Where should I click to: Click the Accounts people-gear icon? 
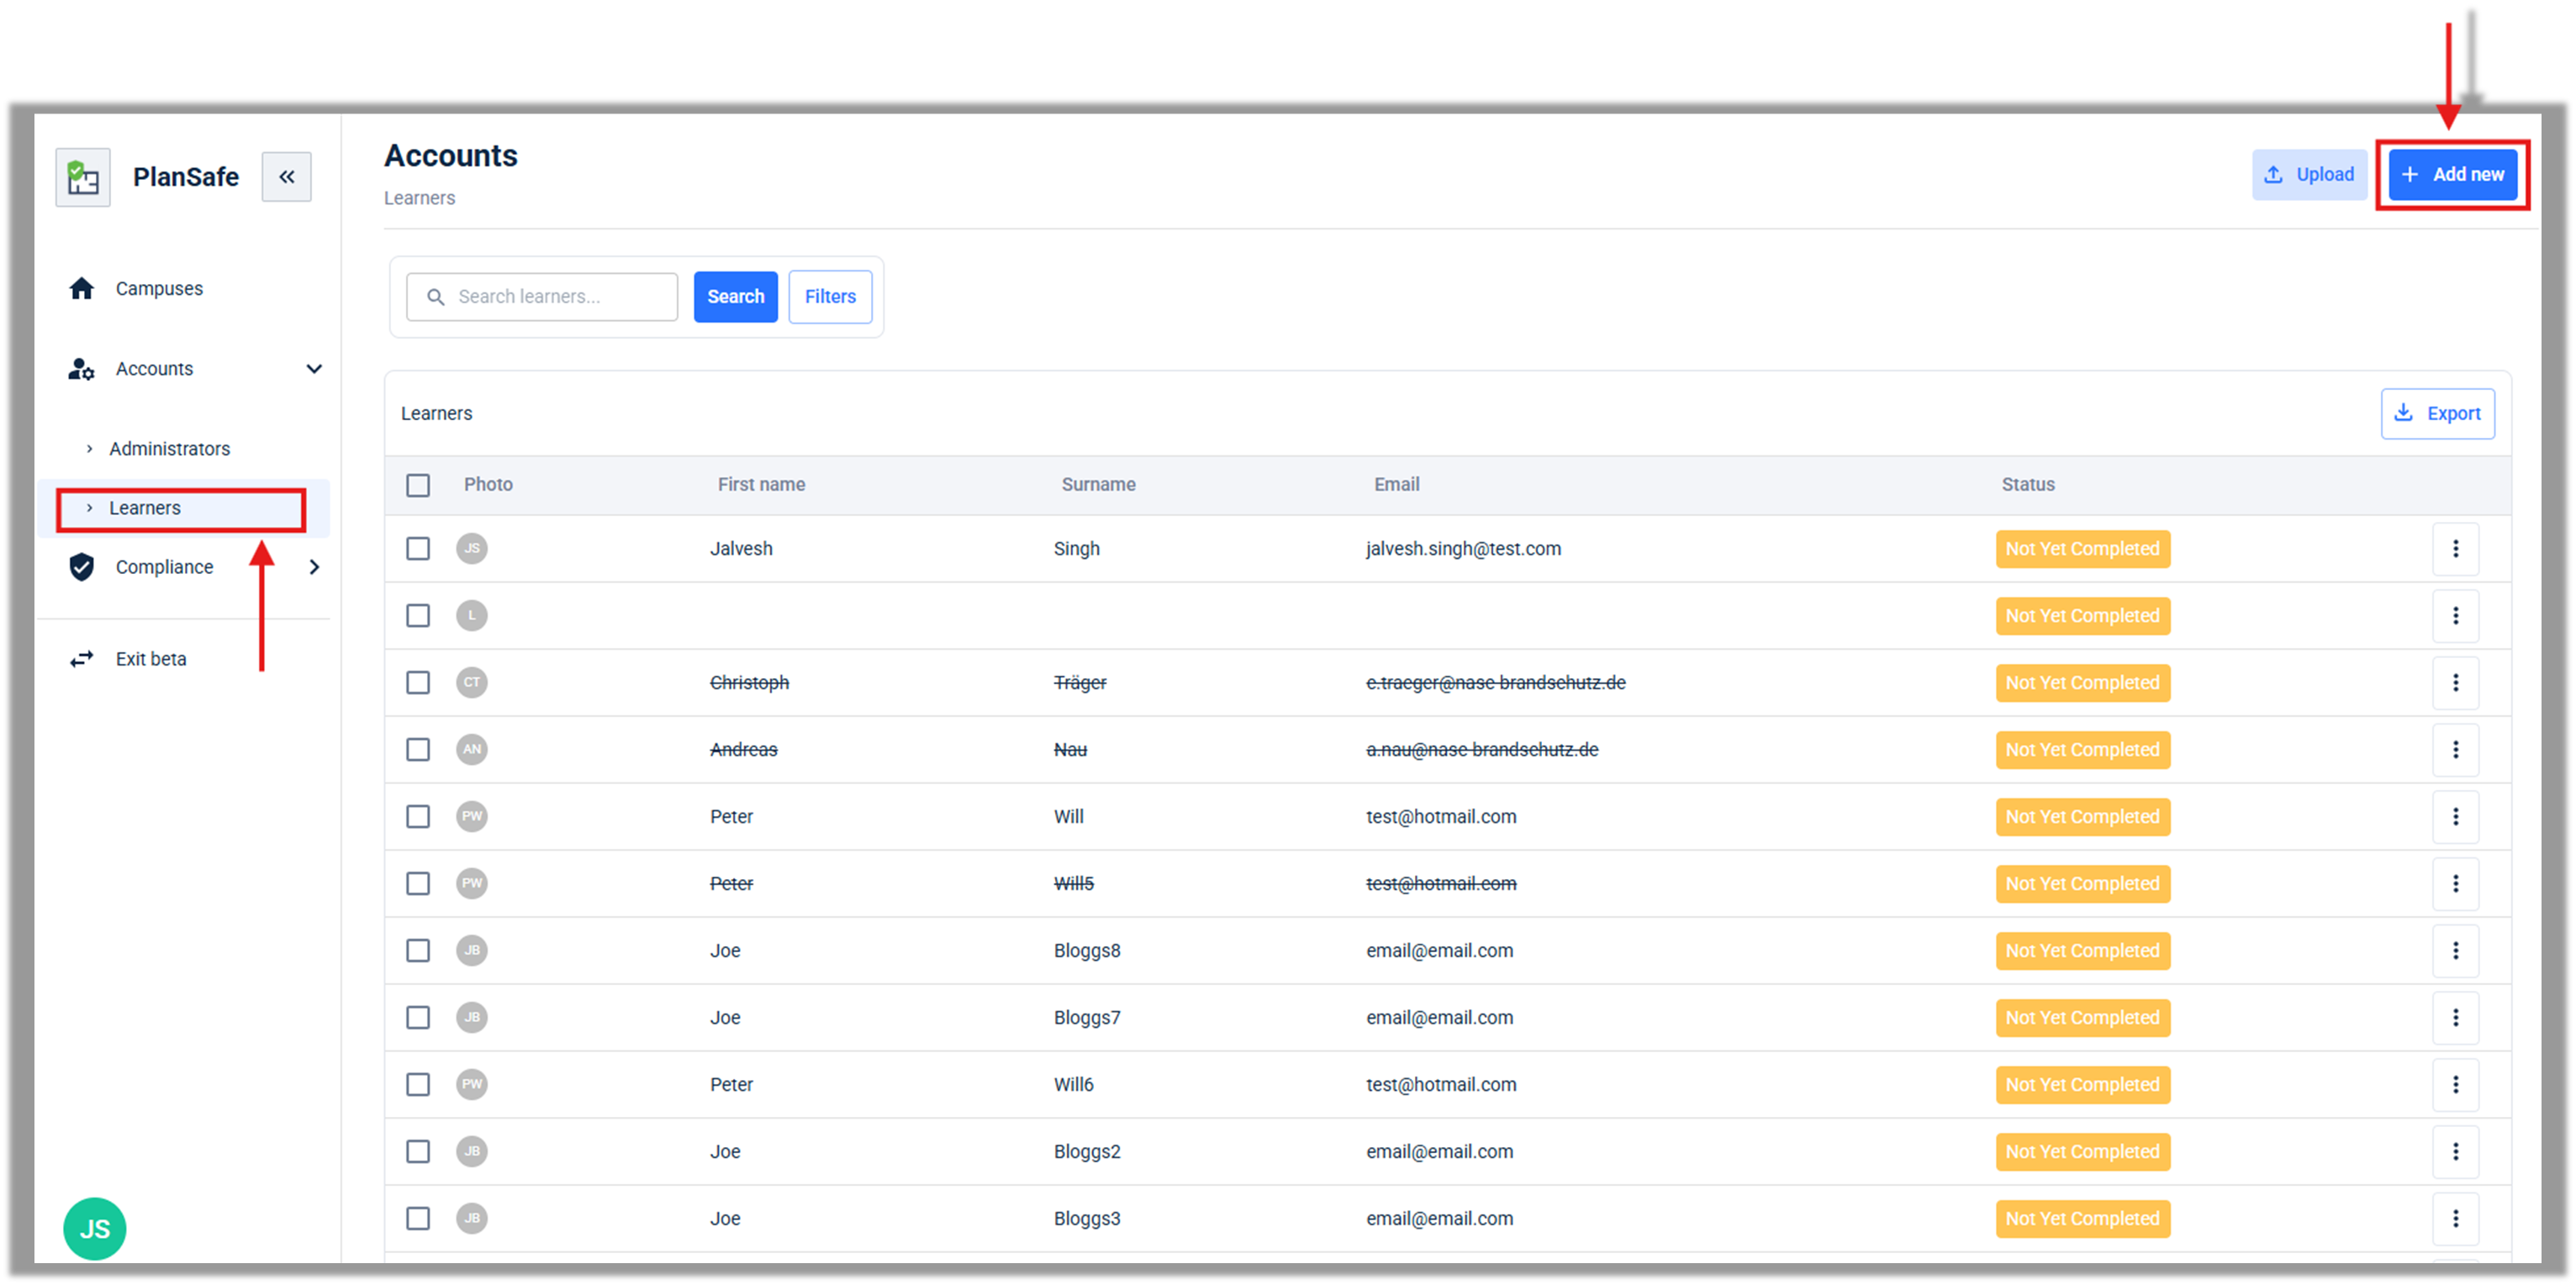point(81,369)
